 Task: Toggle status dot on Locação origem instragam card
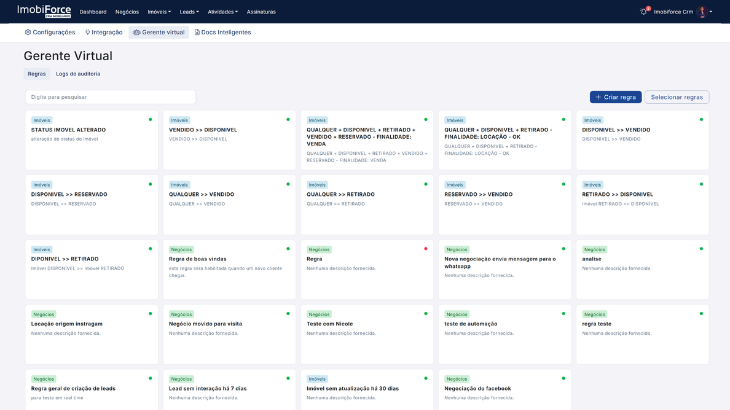(150, 314)
